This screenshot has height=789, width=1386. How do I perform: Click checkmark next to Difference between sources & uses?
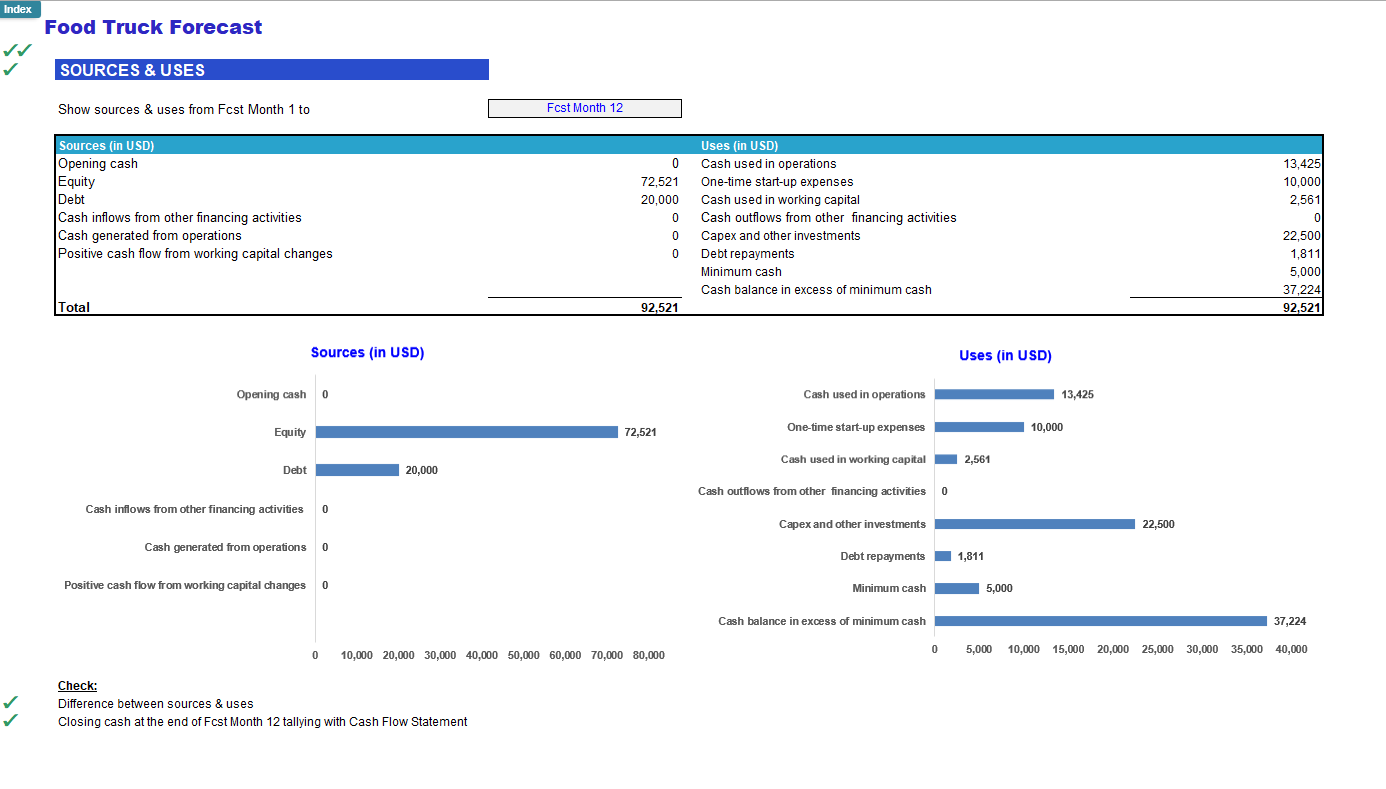coord(11,703)
